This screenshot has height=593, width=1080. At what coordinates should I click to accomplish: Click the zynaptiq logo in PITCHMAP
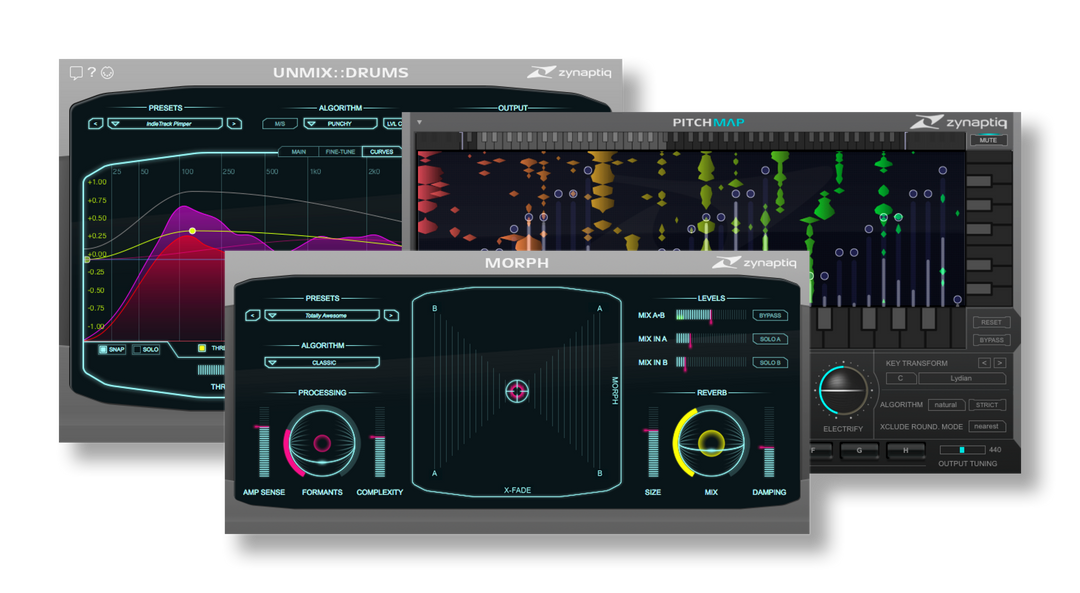click(x=958, y=122)
